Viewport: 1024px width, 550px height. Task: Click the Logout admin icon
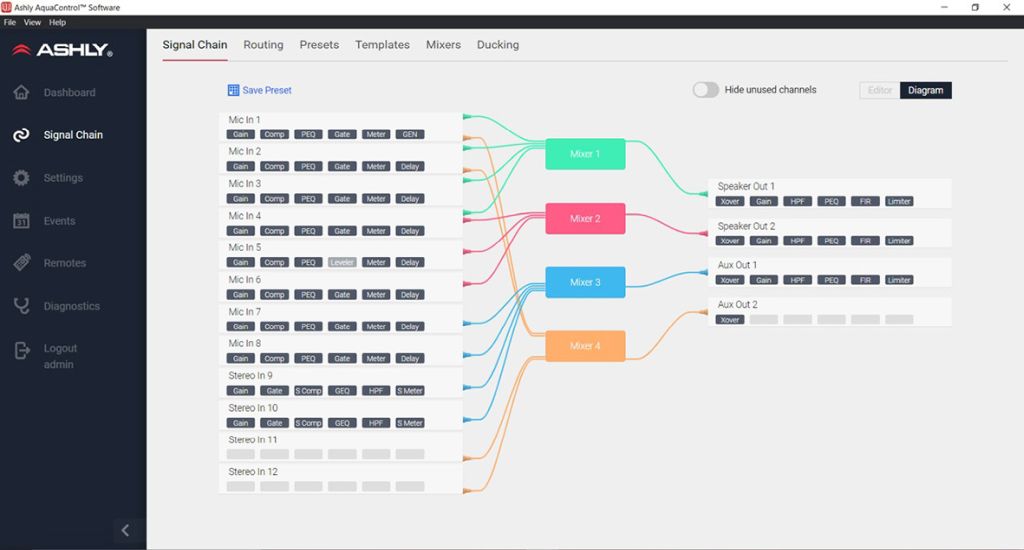21,350
